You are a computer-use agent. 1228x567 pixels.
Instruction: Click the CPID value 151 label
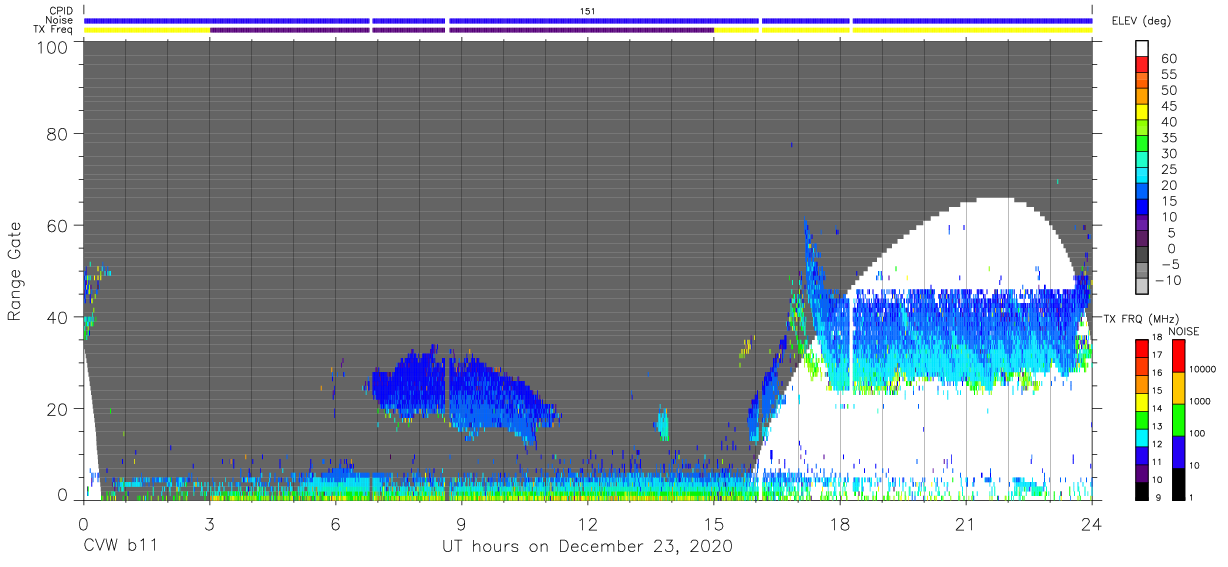point(587,10)
